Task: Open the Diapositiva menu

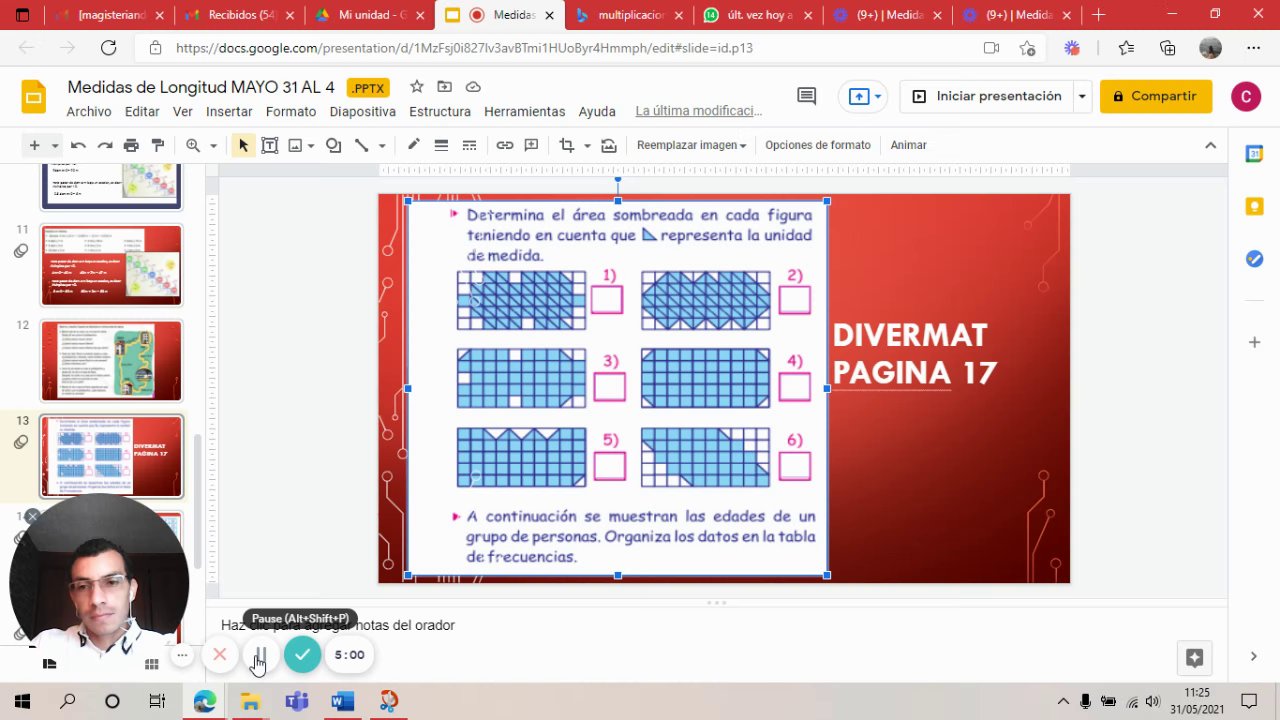Action: click(362, 111)
